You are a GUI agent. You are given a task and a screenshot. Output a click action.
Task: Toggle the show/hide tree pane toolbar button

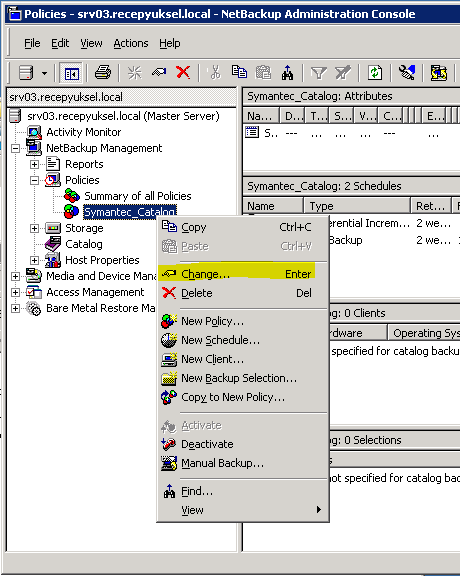71,73
